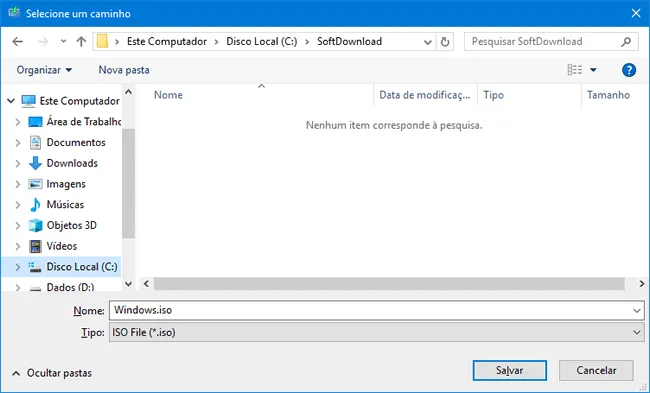
Task: Click the Salvar button
Action: (x=509, y=370)
